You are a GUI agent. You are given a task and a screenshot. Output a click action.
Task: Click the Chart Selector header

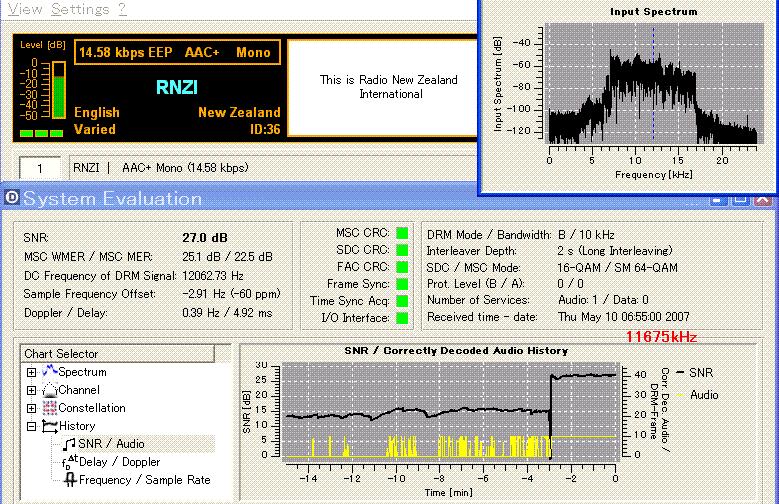(x=118, y=354)
